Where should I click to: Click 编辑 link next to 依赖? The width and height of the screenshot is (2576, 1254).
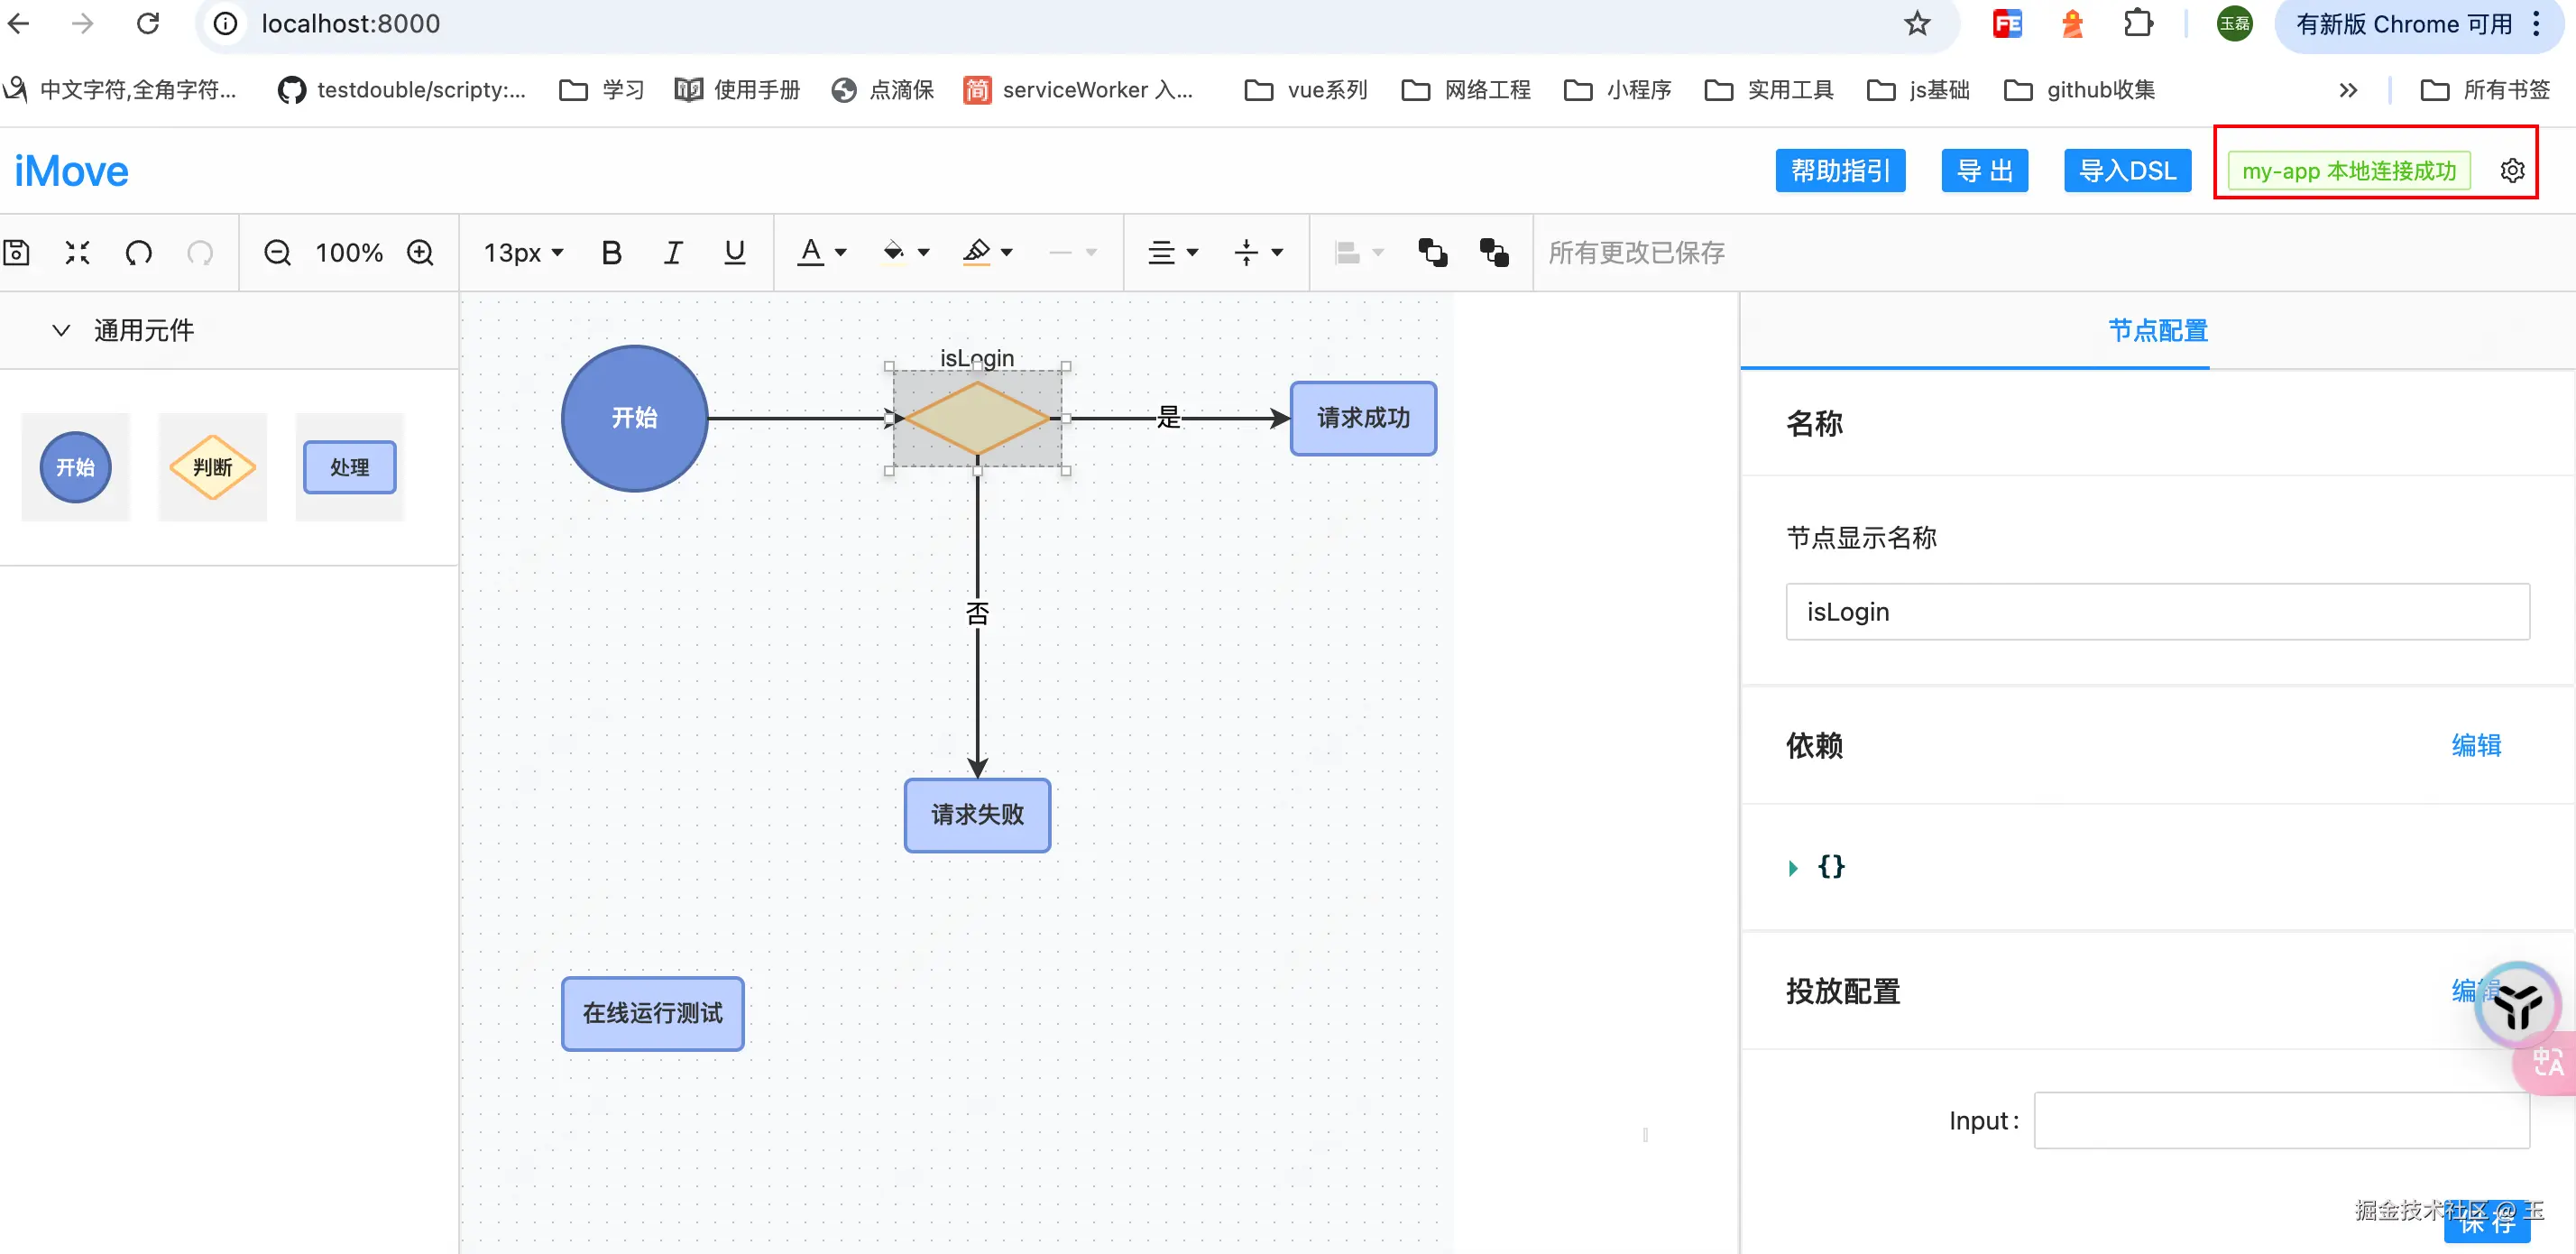pyautogui.click(x=2476, y=745)
